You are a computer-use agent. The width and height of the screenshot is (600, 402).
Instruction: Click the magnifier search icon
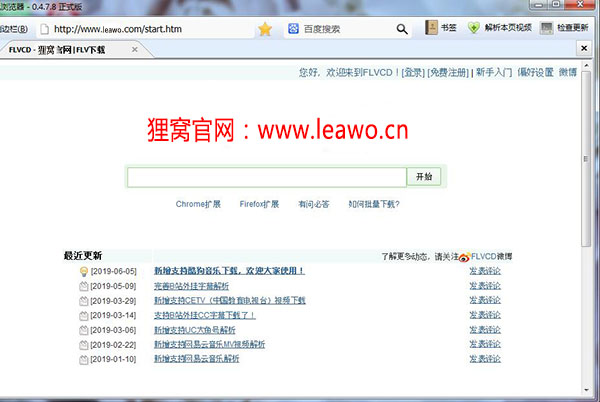pyautogui.click(x=402, y=29)
